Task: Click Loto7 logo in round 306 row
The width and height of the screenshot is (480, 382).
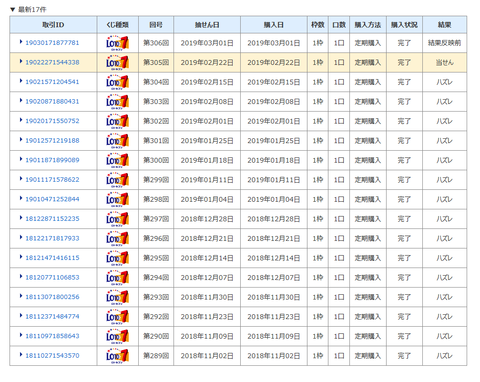Action: 117,43
